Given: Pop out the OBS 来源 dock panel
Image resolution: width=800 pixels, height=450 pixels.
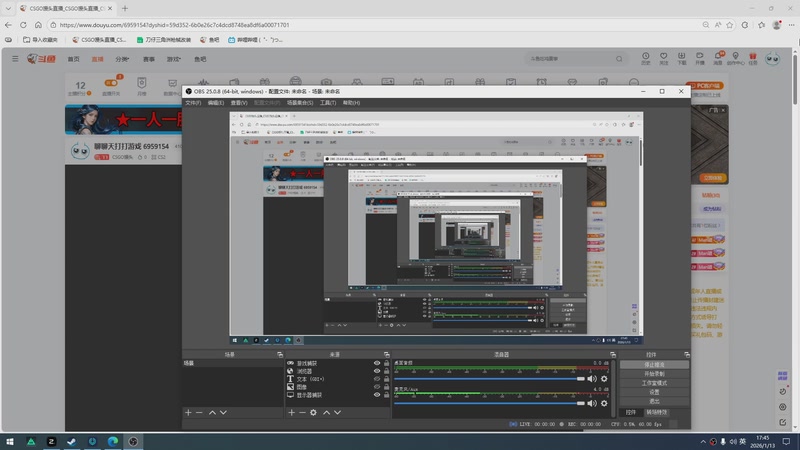Looking at the screenshot, I should click(387, 355).
